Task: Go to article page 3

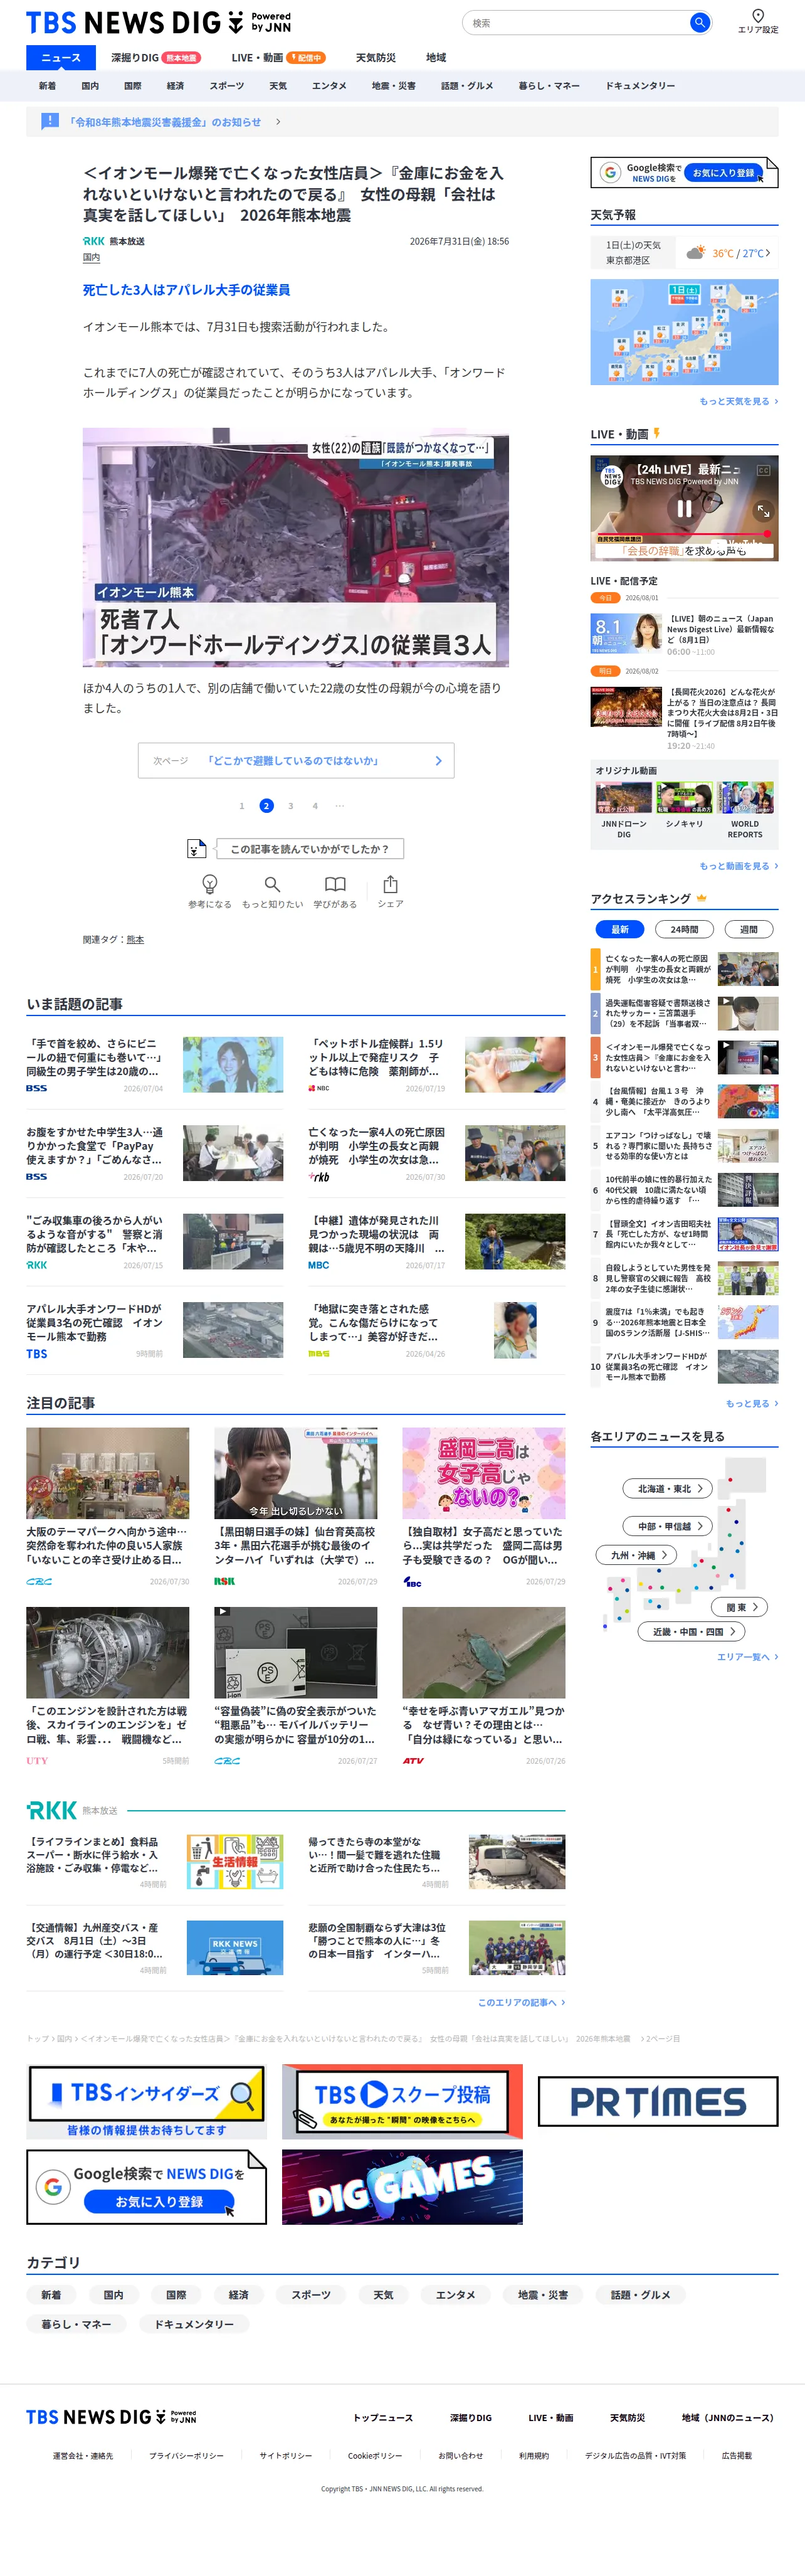Action: (291, 806)
